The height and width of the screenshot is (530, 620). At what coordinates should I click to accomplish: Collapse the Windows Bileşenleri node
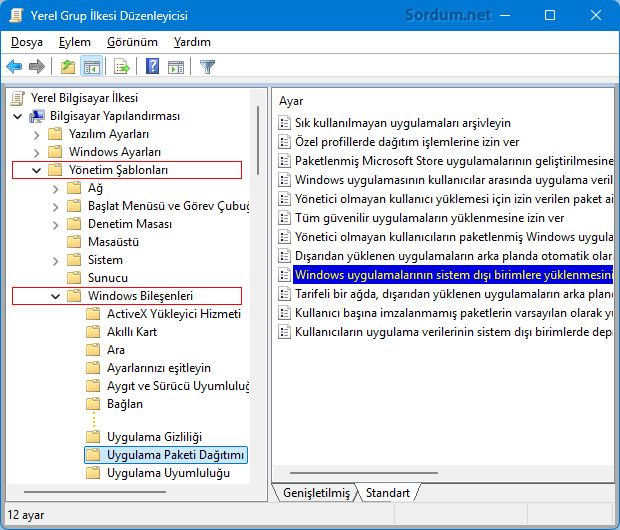click(56, 296)
